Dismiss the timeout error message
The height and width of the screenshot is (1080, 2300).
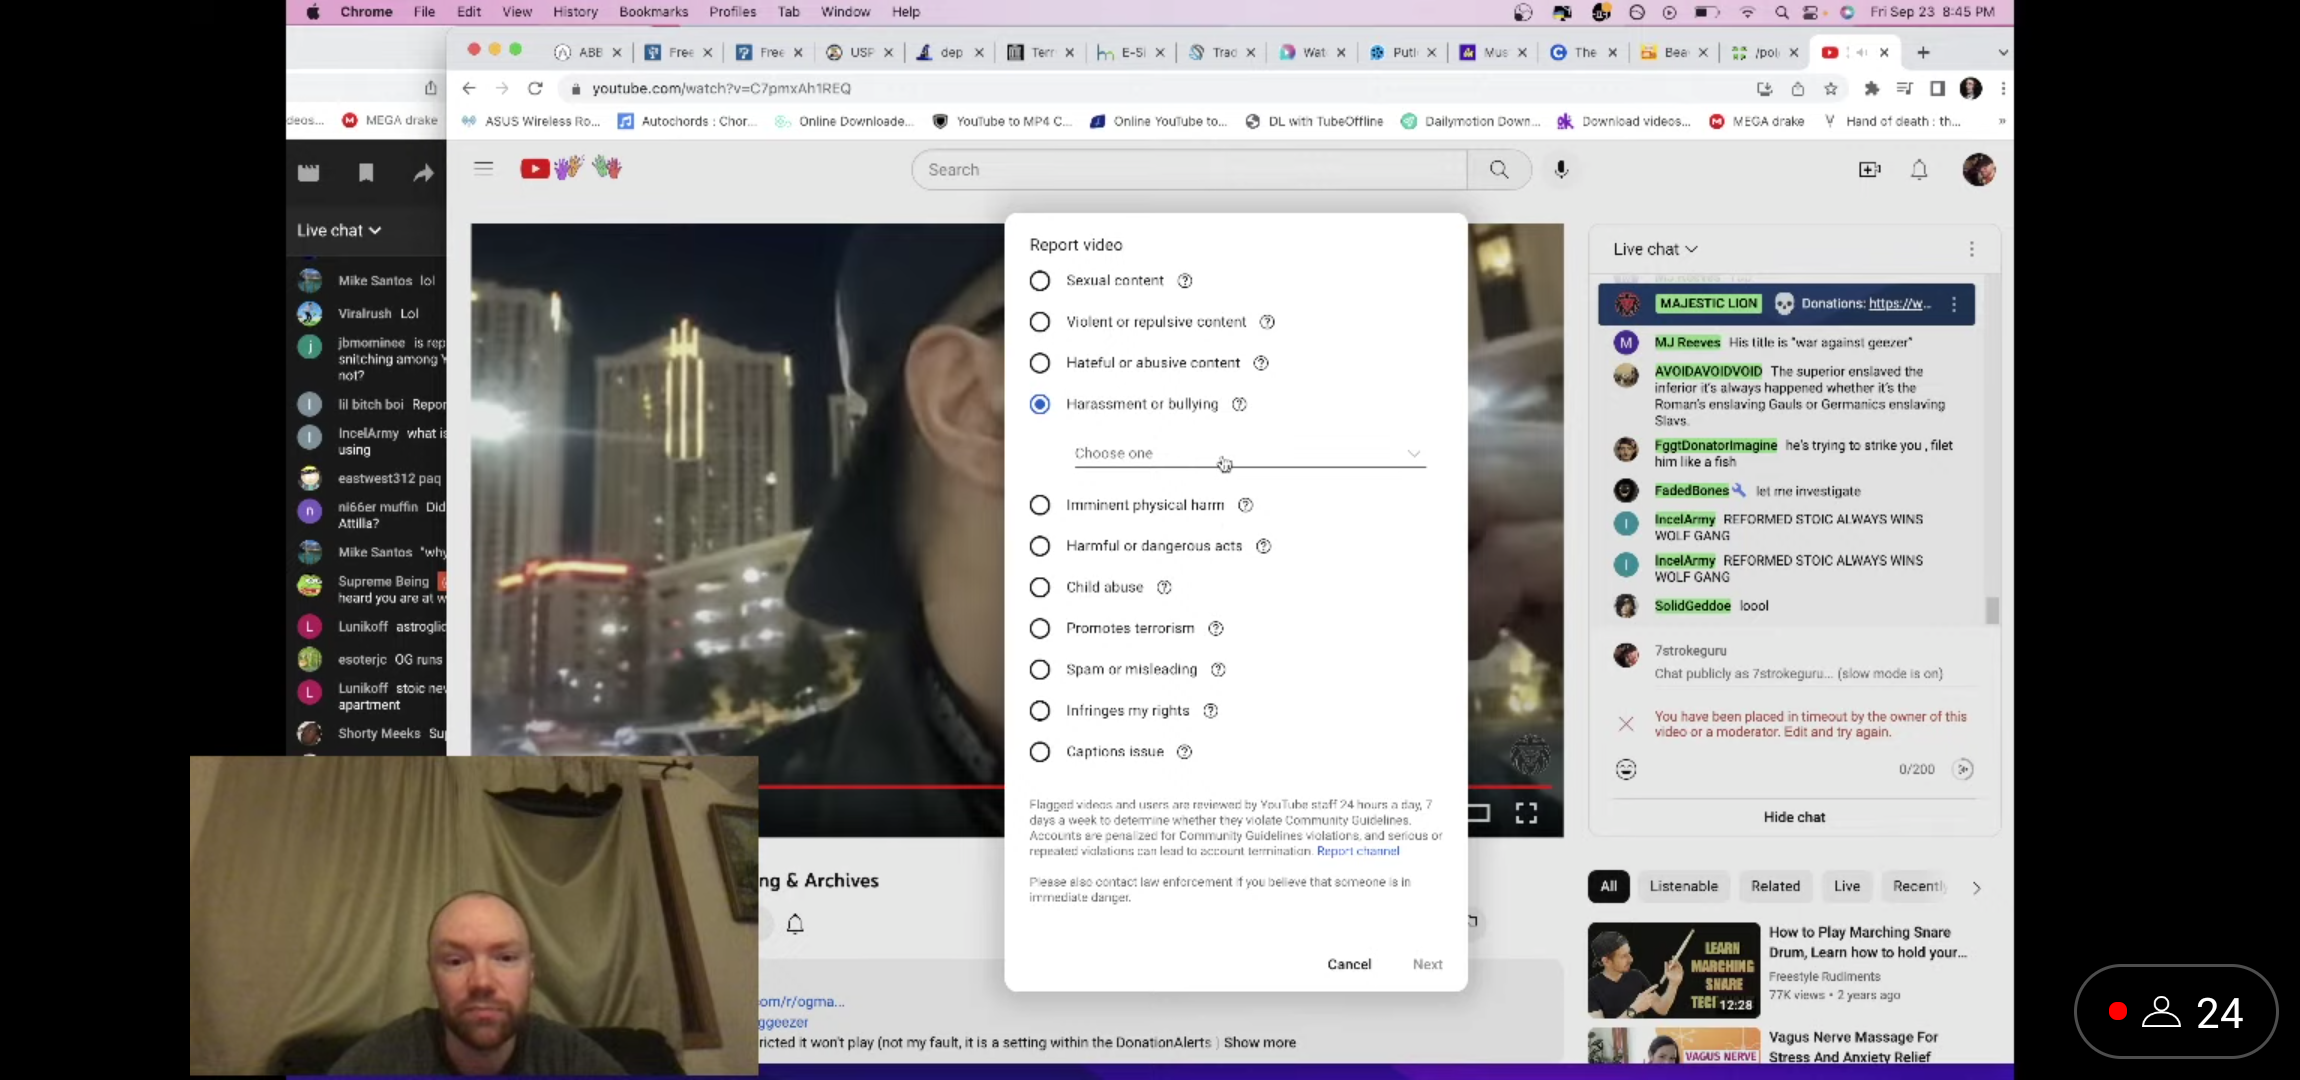[x=1626, y=724]
